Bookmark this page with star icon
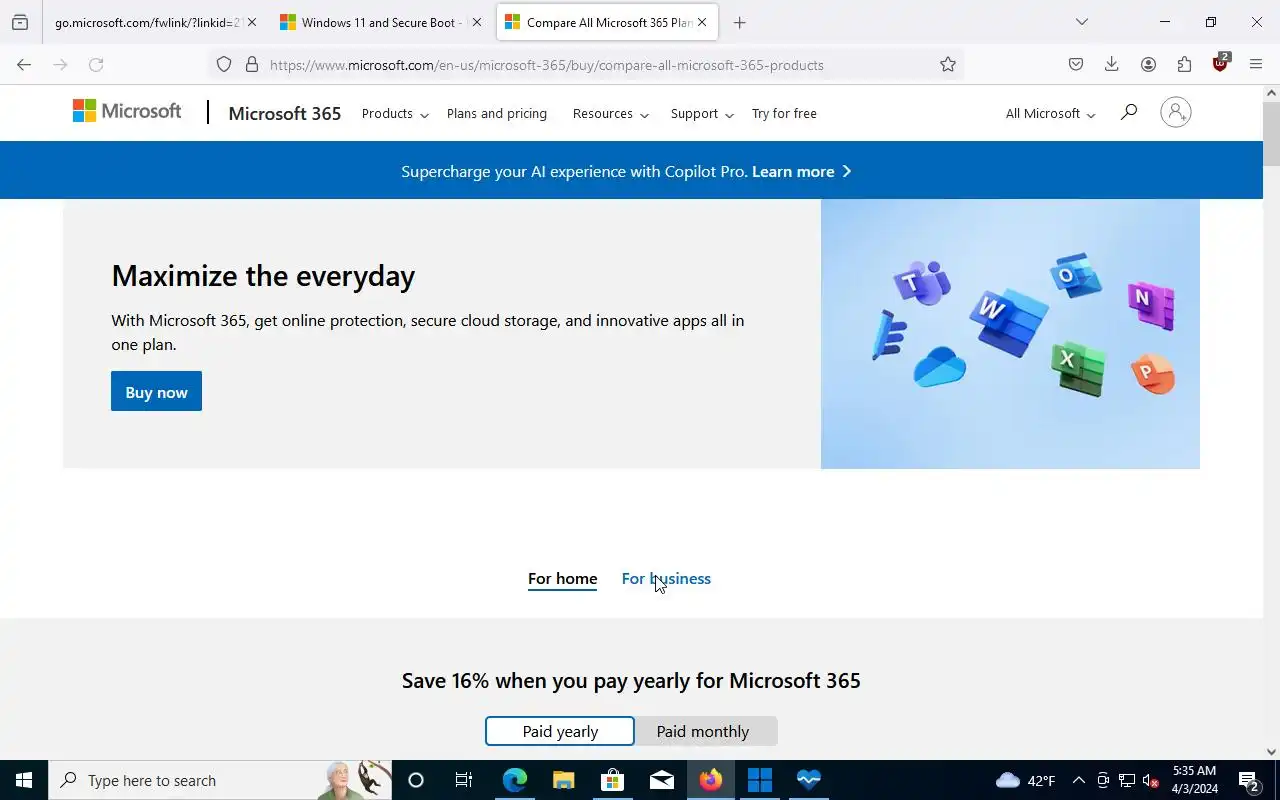 click(948, 65)
